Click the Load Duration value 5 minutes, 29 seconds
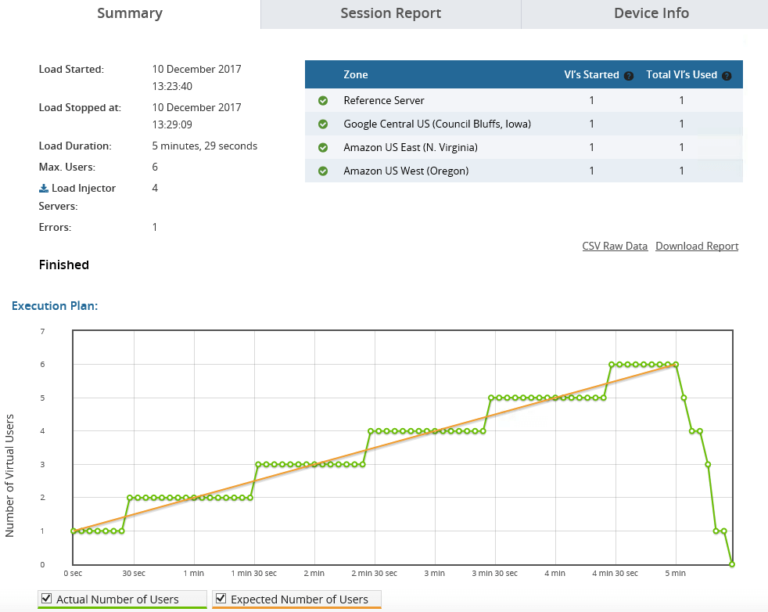This screenshot has width=768, height=612. (x=204, y=146)
